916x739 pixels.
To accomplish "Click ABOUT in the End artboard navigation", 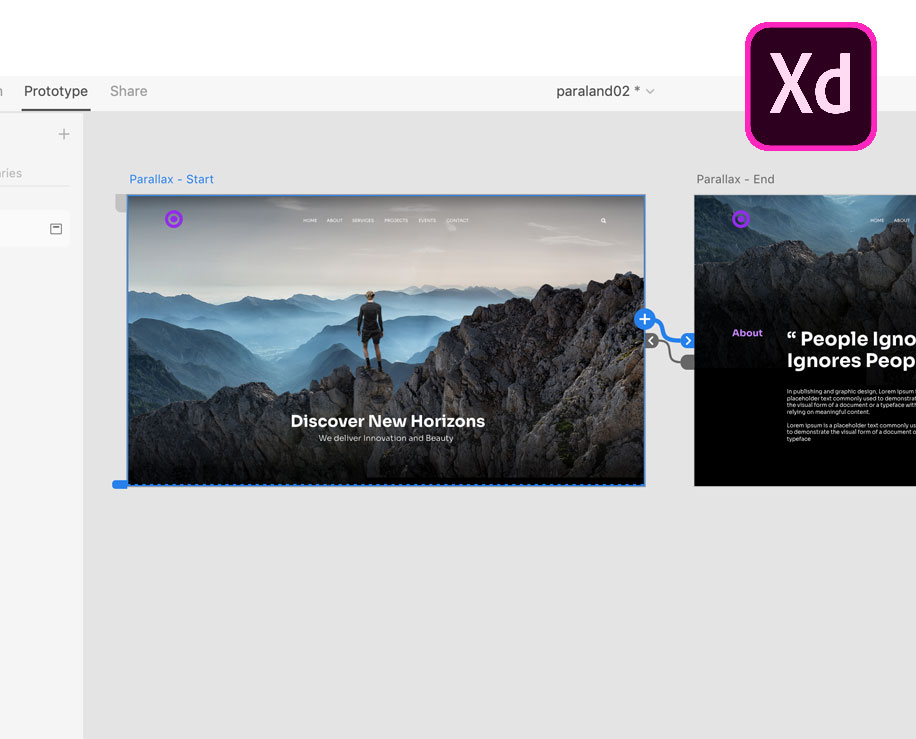I will click(x=902, y=220).
